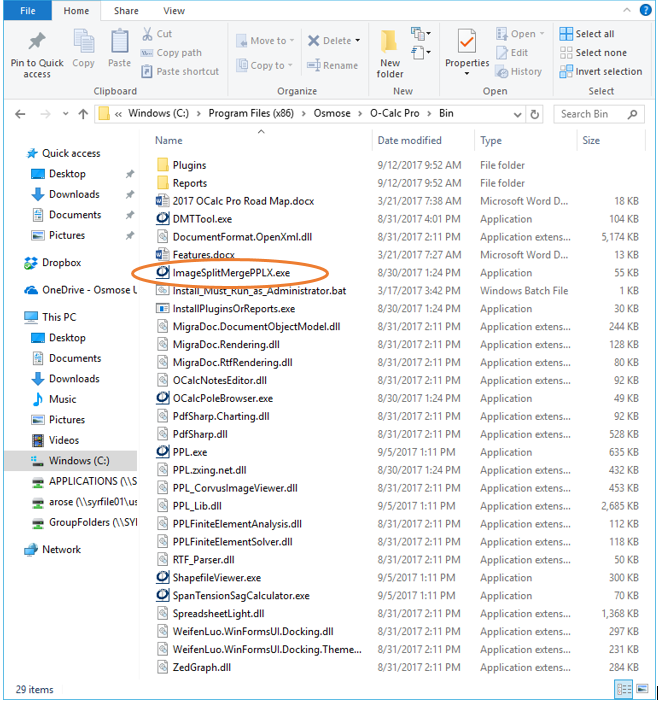
Task: Click Copy path in the ribbon
Action: click(171, 53)
